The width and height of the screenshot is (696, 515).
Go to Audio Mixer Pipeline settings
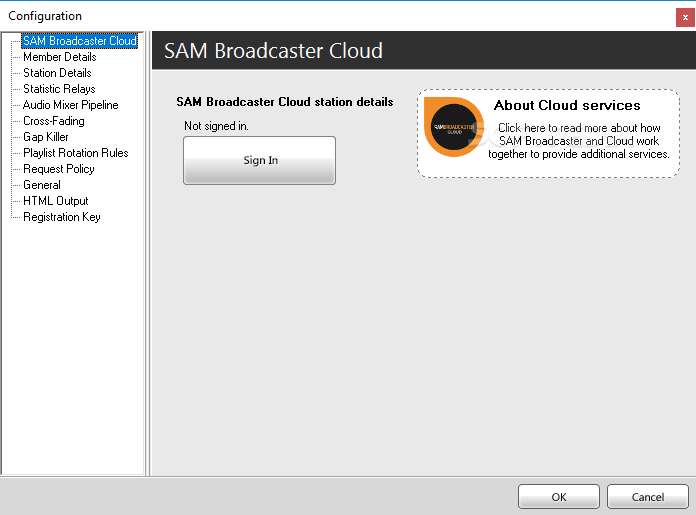71,105
